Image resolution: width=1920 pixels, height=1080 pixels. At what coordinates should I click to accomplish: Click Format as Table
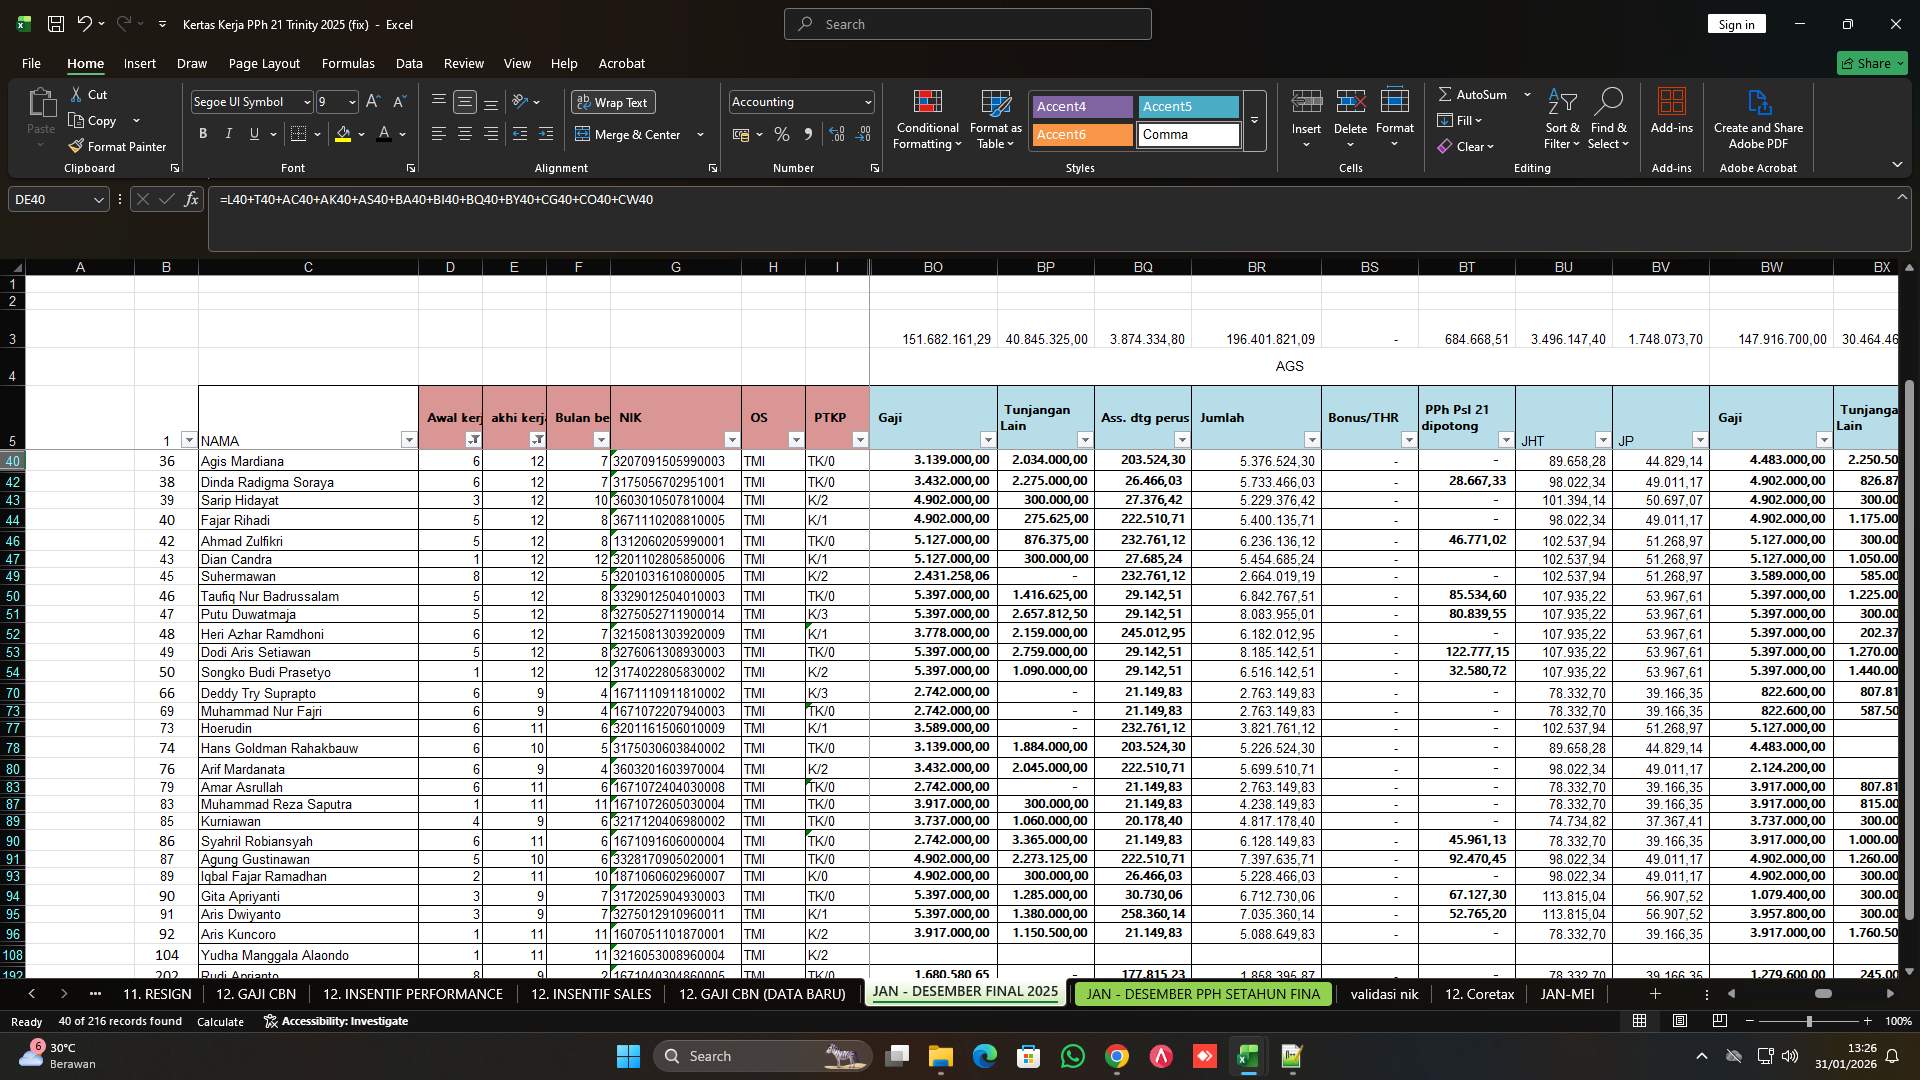[x=994, y=120]
